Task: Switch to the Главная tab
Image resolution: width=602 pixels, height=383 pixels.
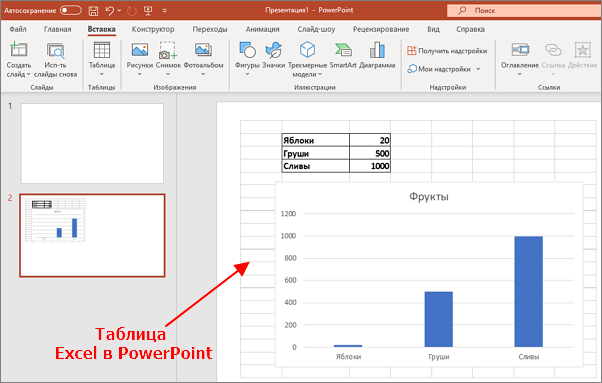Action: click(58, 29)
